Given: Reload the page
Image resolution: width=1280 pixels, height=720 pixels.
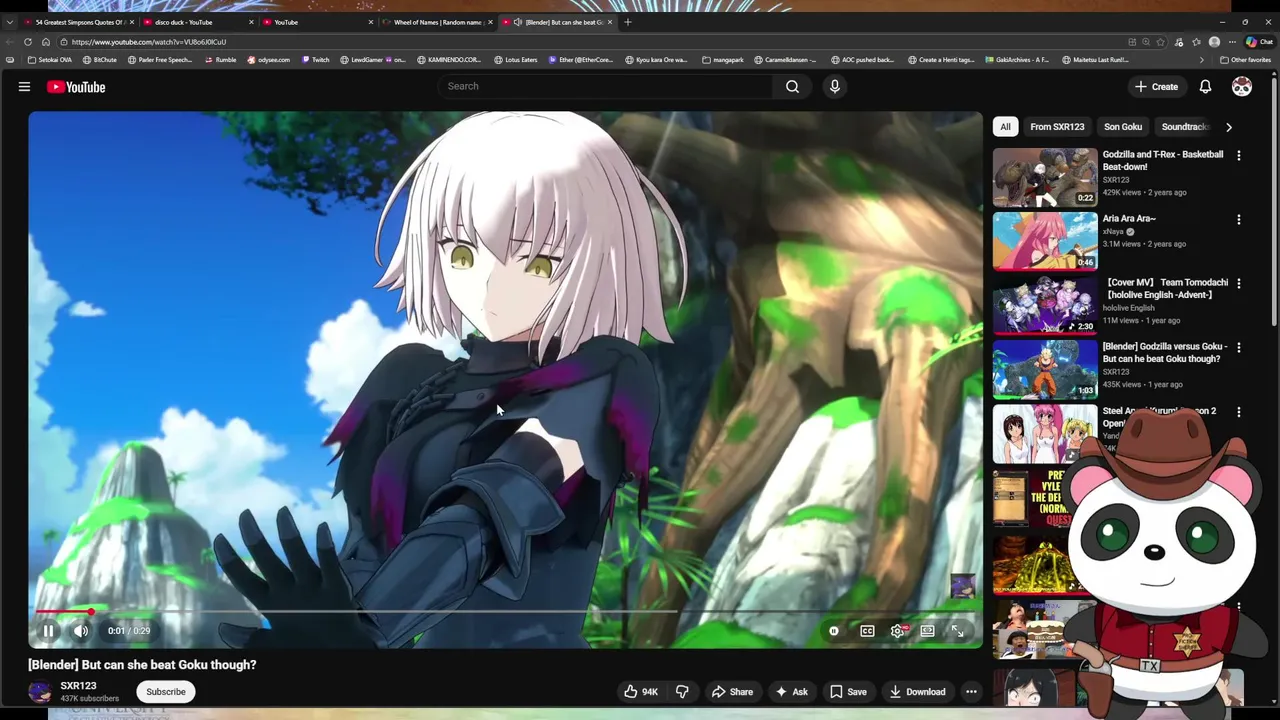Looking at the screenshot, I should coord(28,42).
